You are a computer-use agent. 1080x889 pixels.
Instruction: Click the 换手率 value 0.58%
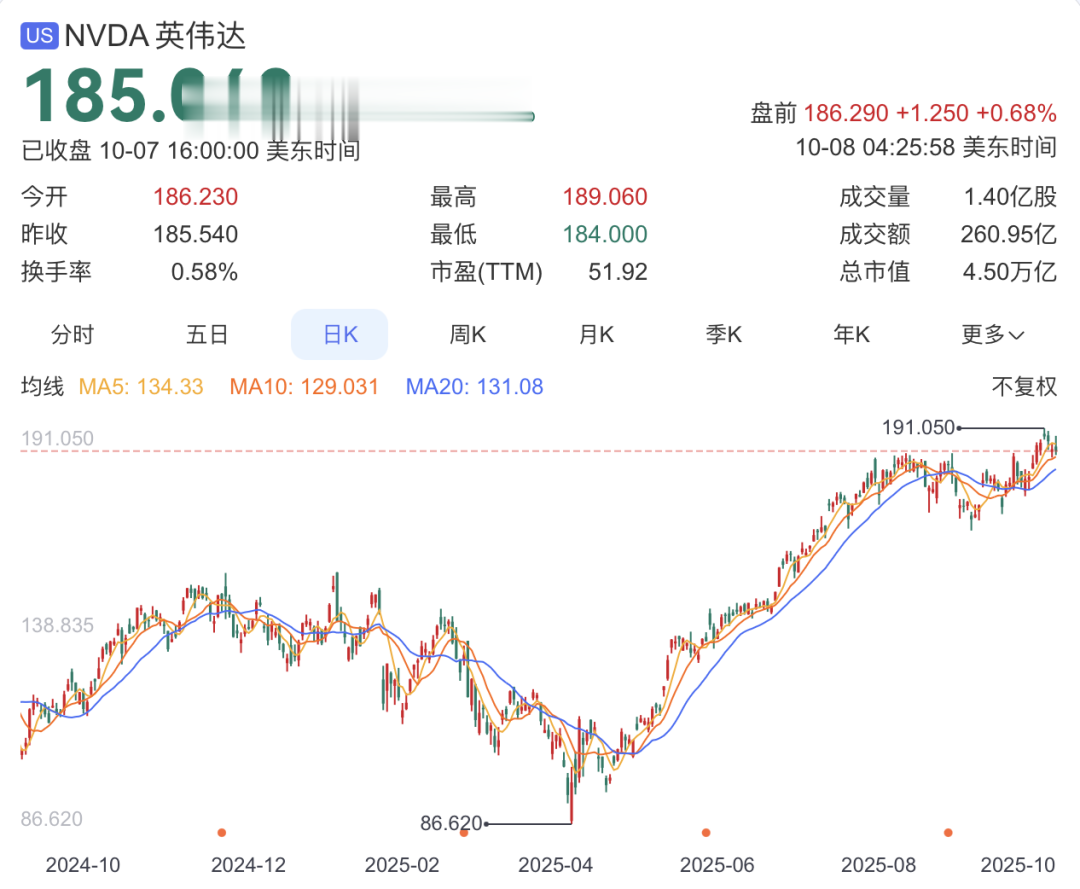[205, 272]
